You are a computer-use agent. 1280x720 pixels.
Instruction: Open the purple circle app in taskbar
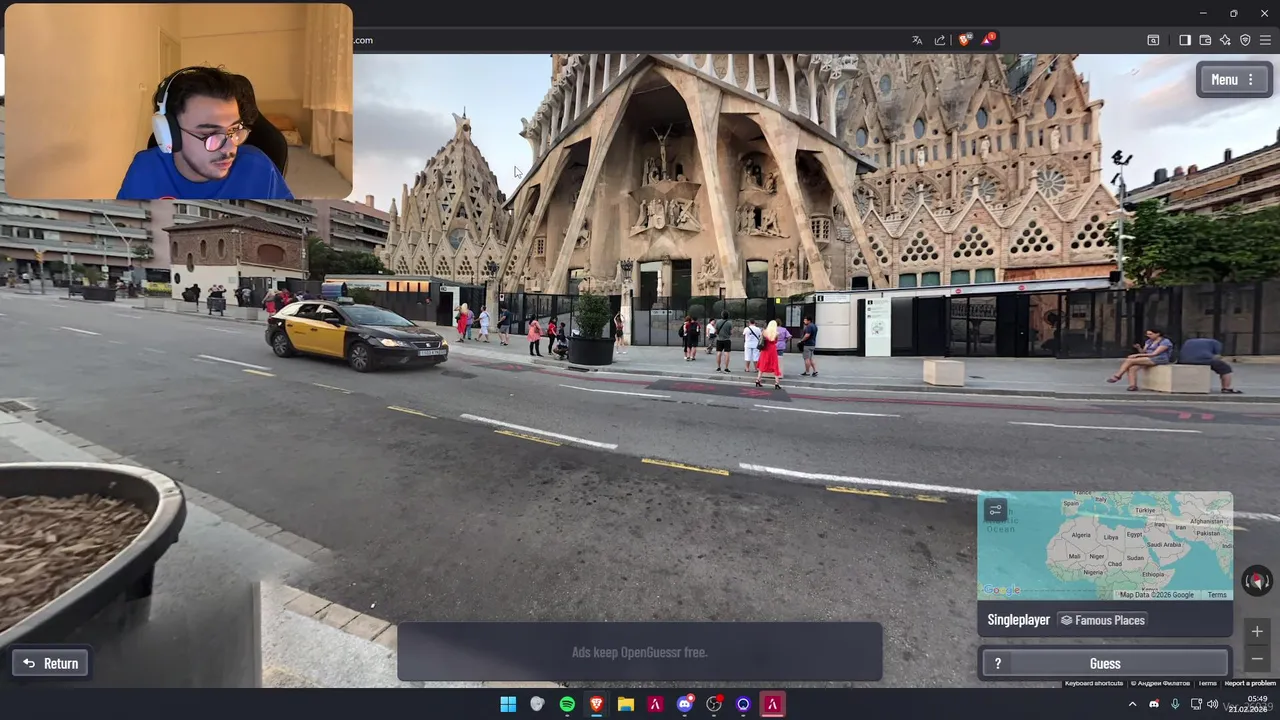(743, 704)
